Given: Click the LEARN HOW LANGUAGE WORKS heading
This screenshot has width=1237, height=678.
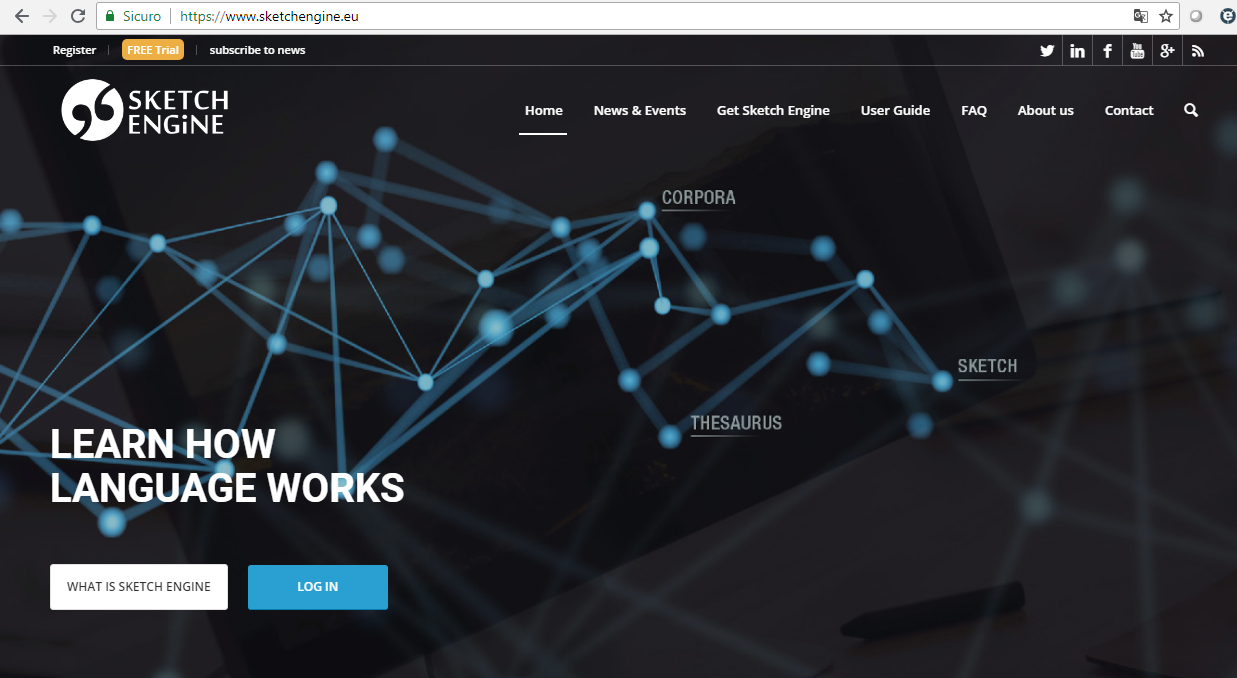Looking at the screenshot, I should tap(227, 466).
